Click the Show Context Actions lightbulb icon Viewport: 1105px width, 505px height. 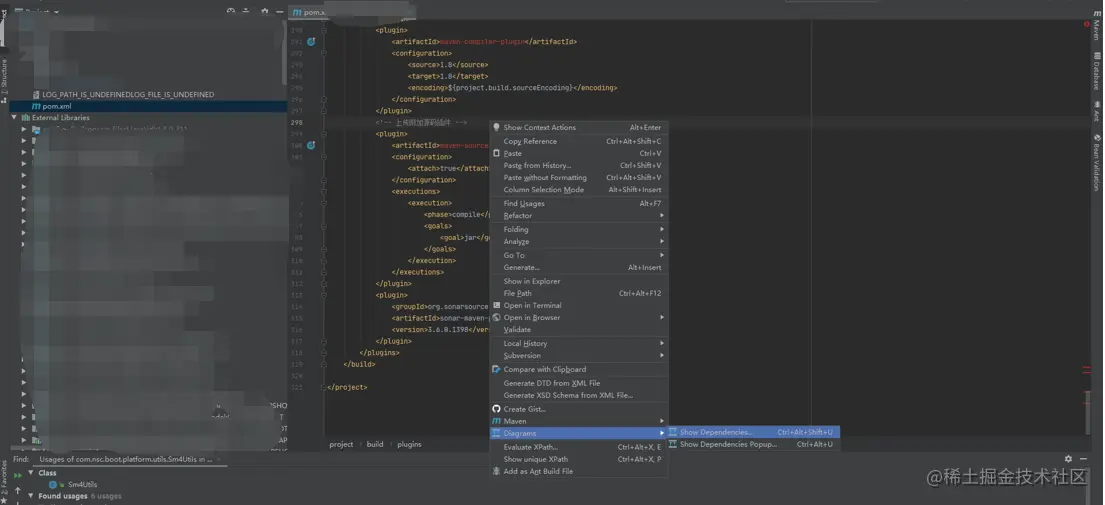click(496, 127)
